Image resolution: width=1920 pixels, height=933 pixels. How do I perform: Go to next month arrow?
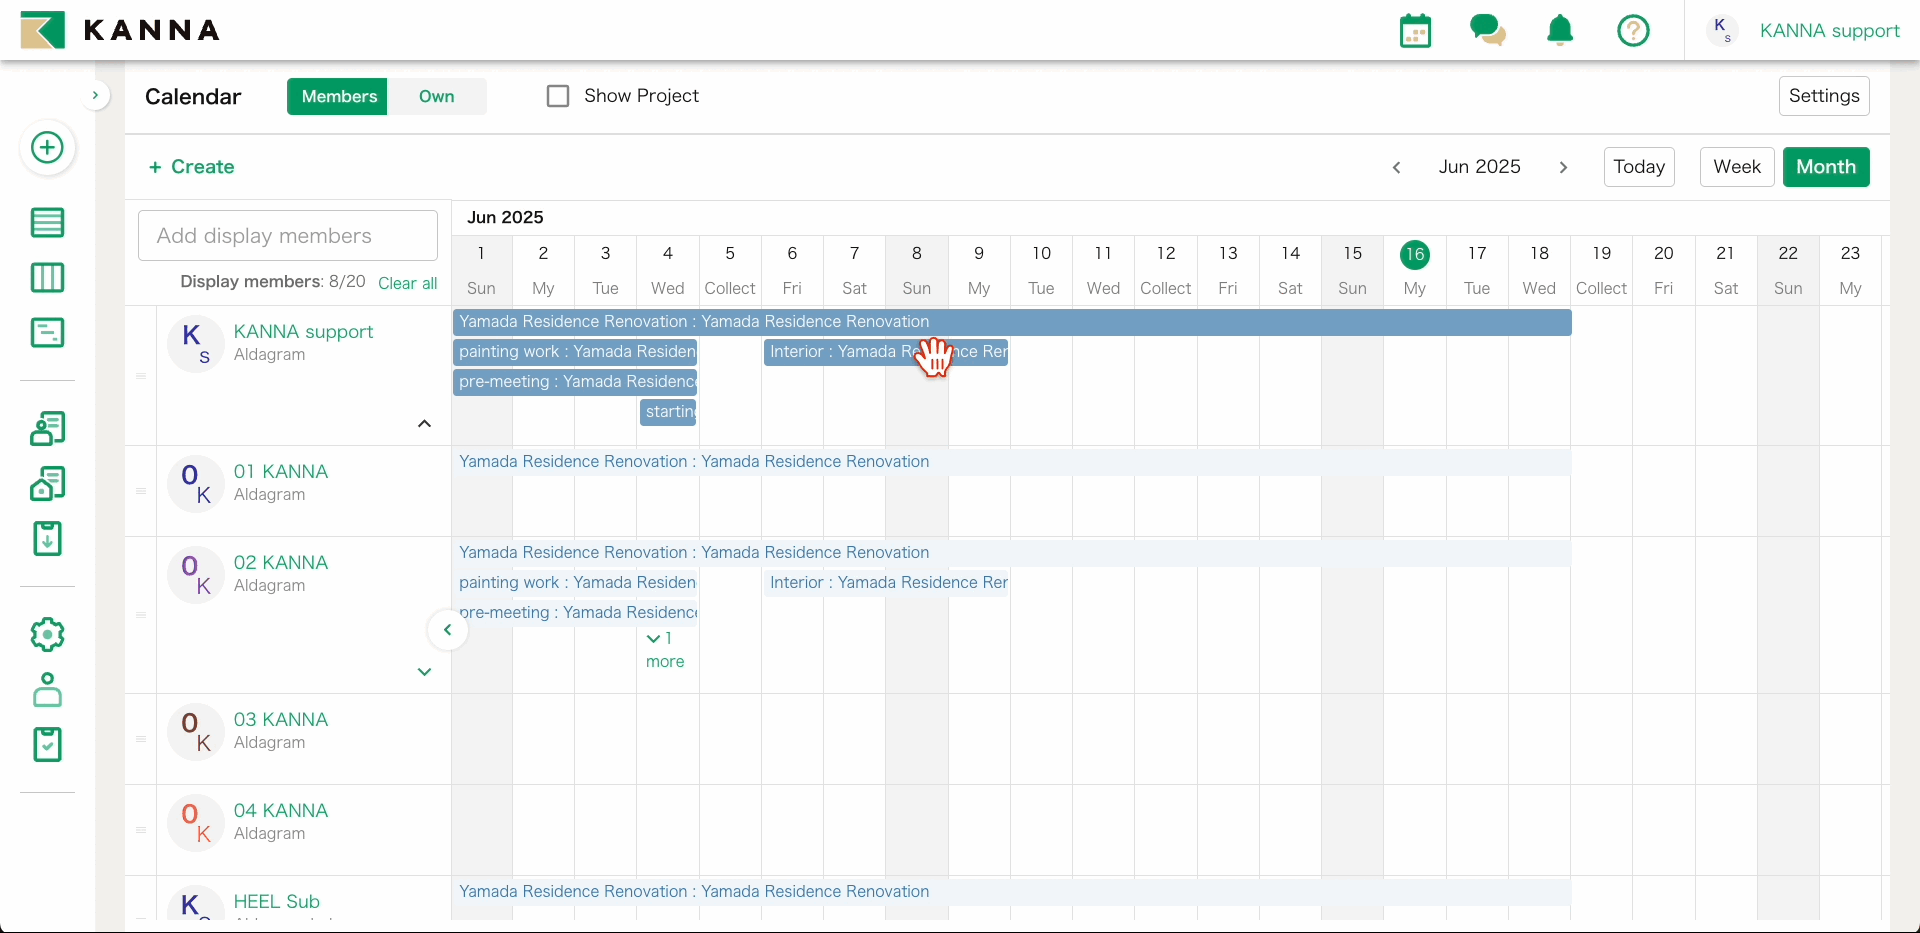point(1563,167)
